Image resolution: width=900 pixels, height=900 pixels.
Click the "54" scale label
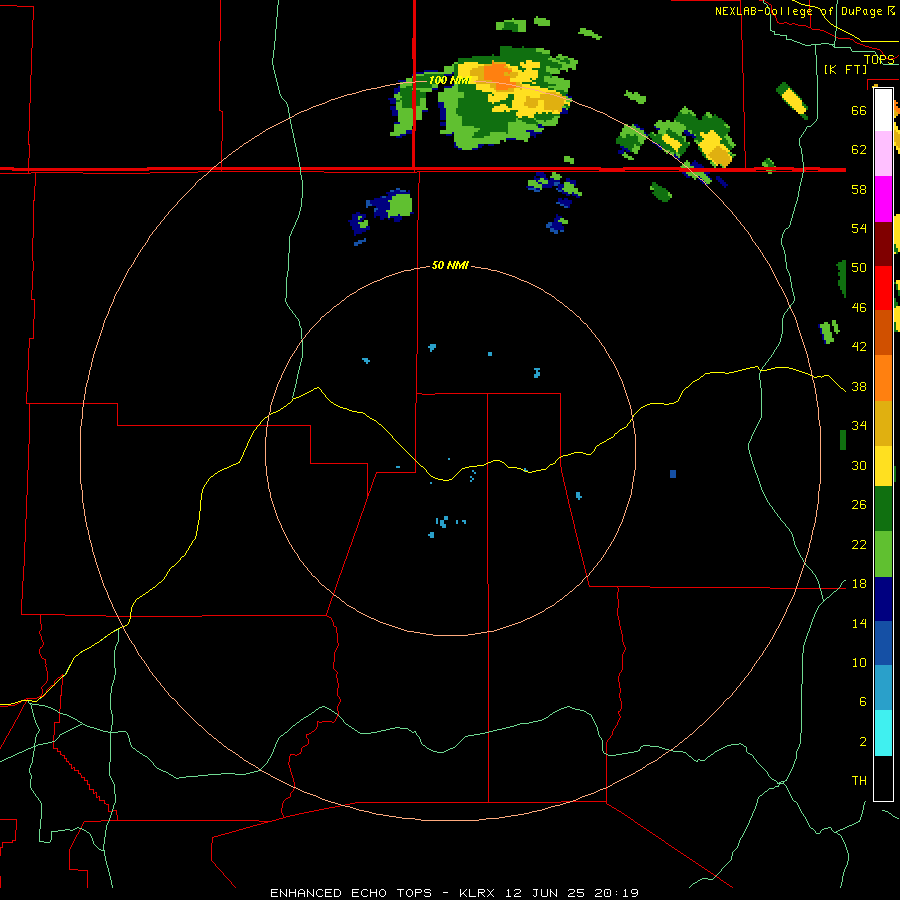pyautogui.click(x=859, y=228)
